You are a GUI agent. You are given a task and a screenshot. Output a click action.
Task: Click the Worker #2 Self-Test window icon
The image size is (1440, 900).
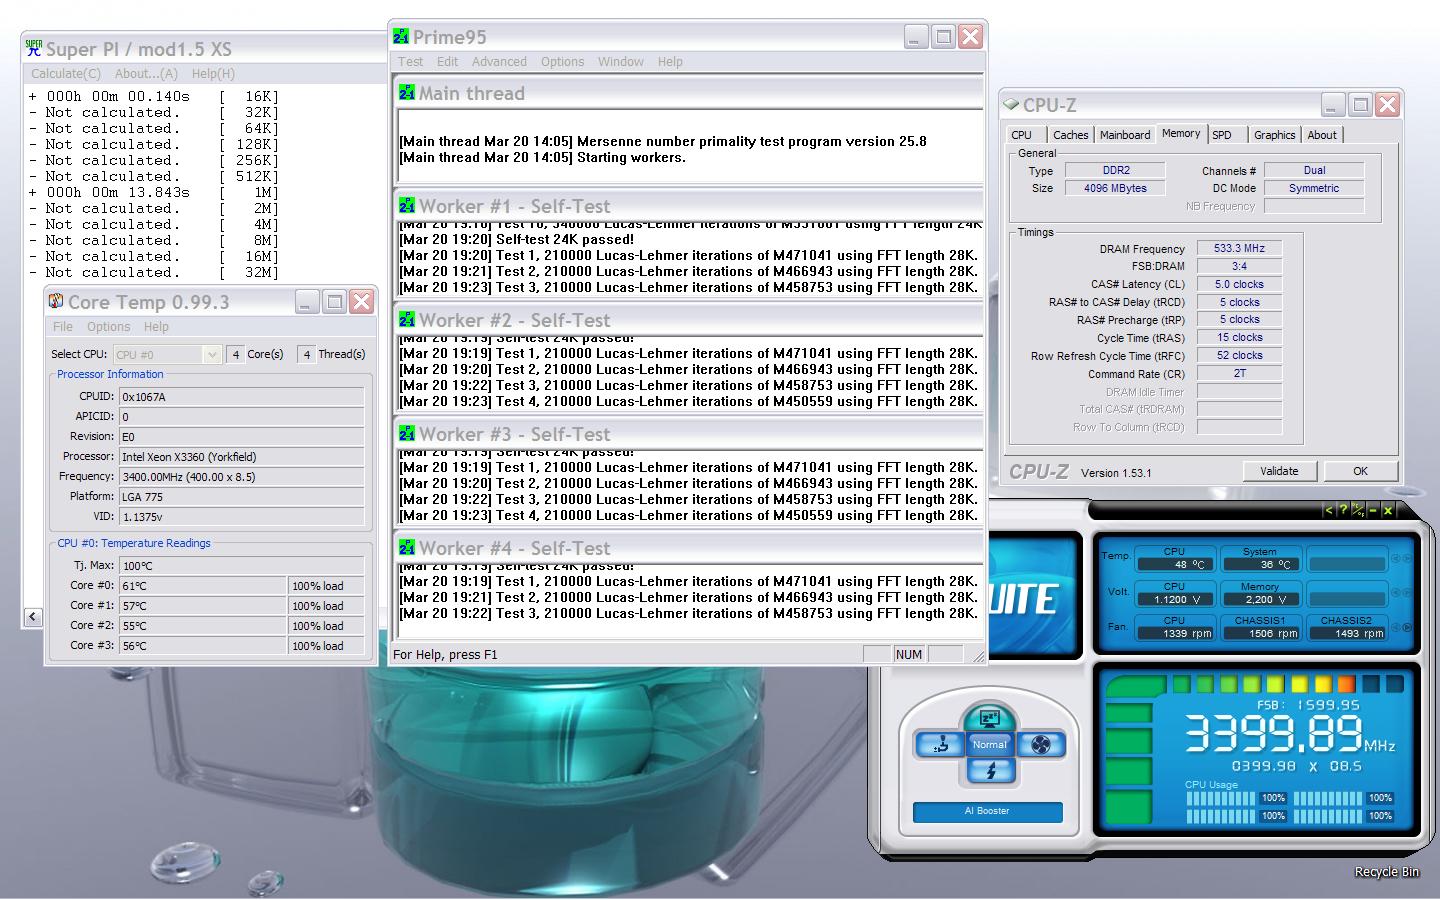(407, 319)
